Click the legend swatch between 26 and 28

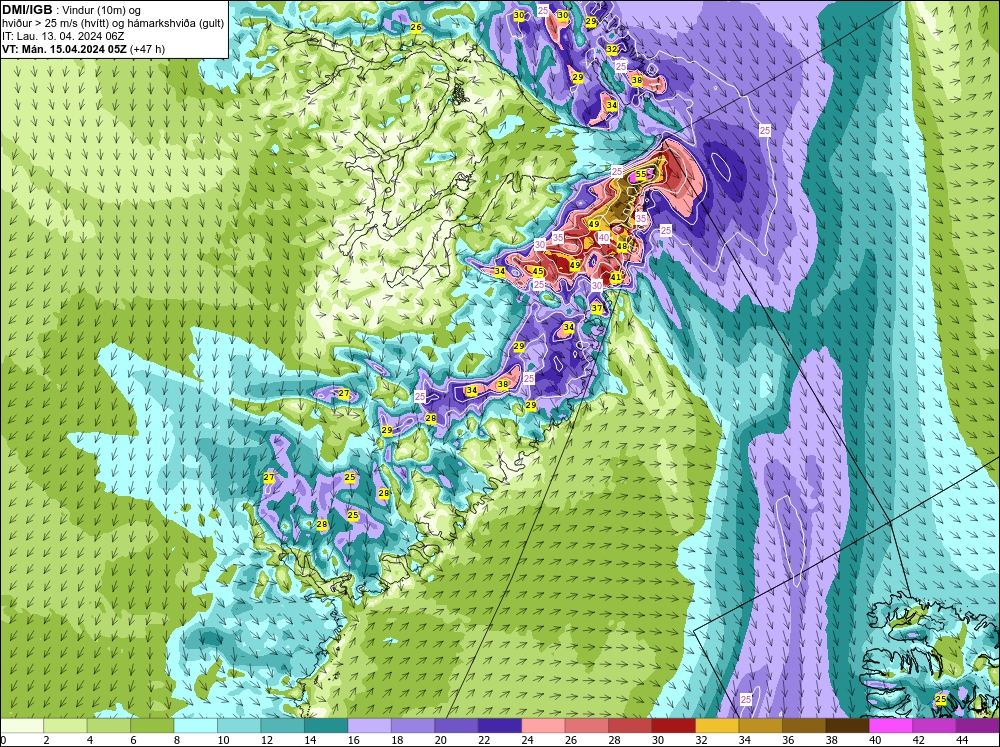[587, 725]
